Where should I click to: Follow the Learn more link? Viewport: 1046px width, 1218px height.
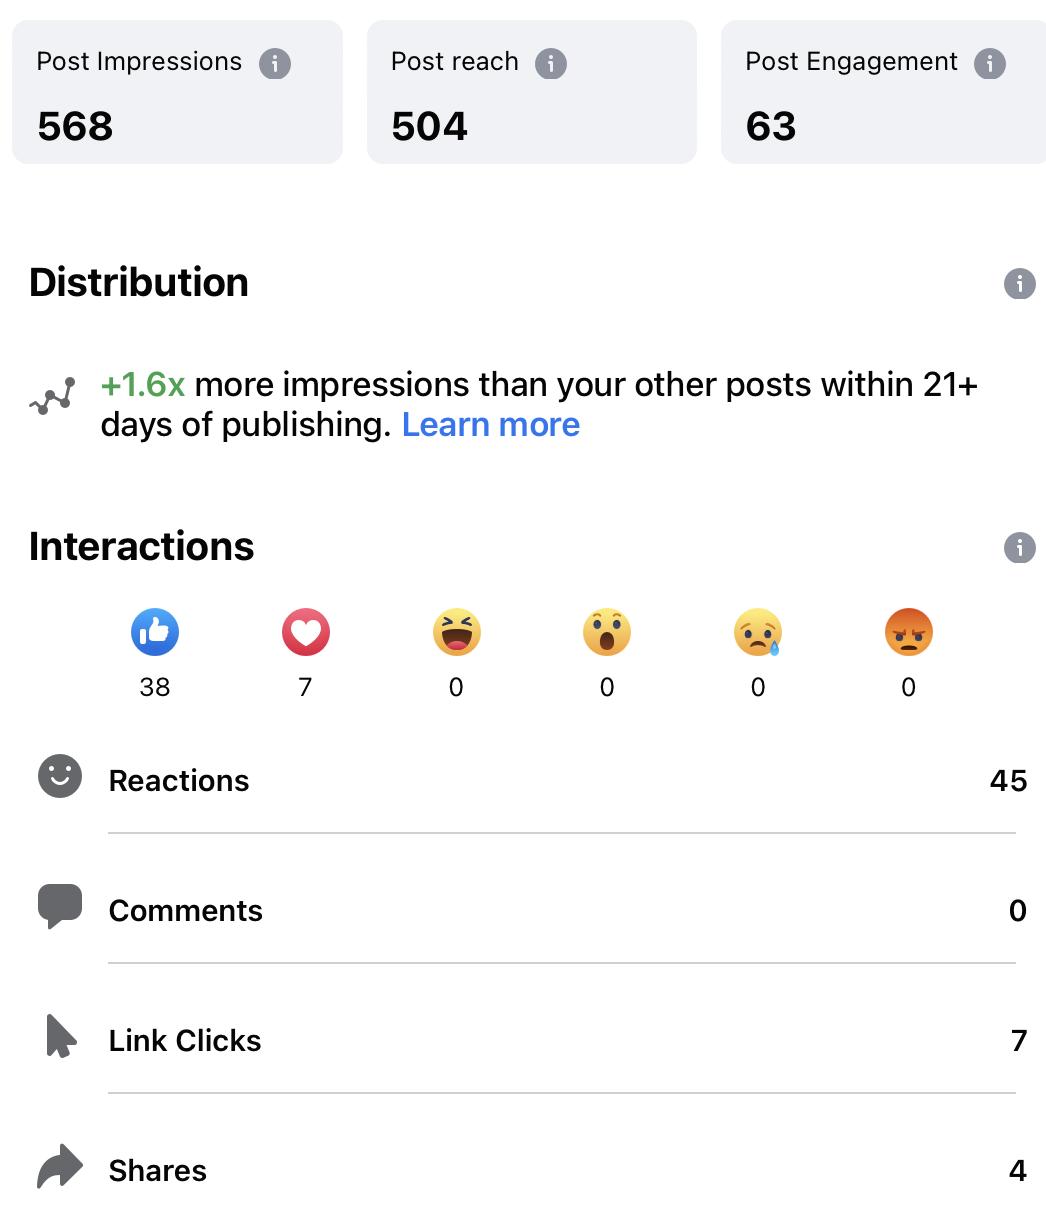490,425
